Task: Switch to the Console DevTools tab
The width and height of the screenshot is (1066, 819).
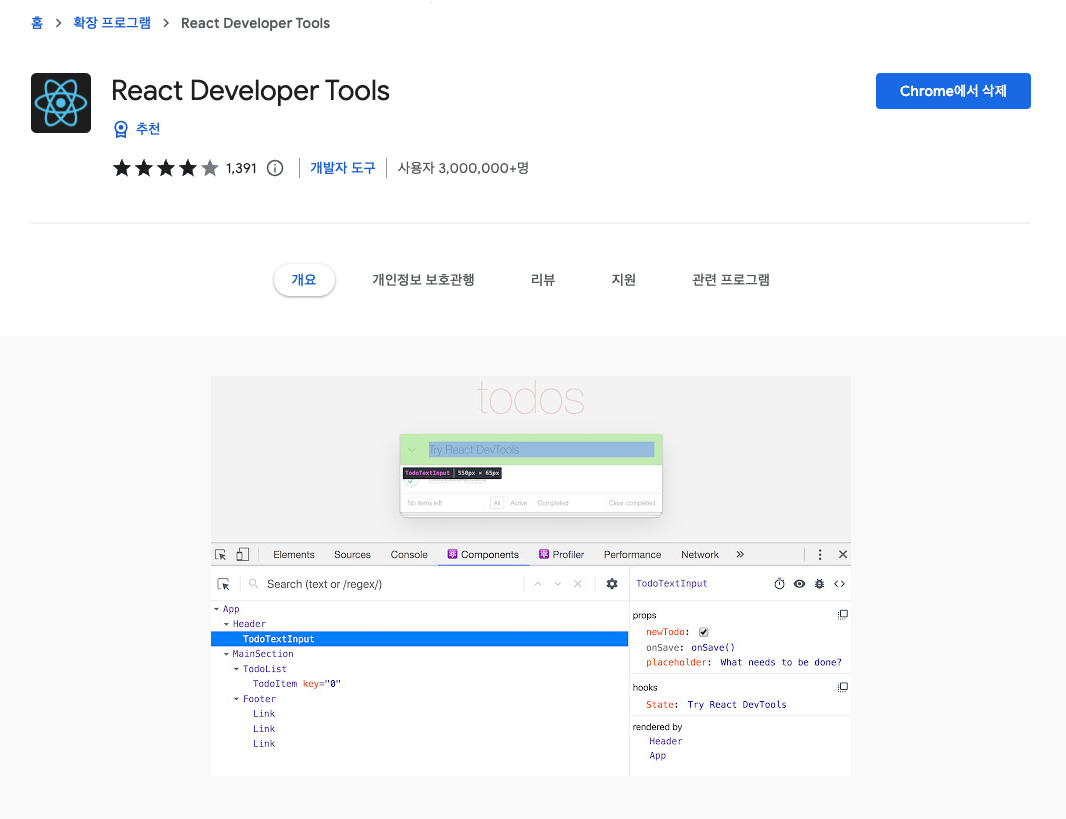Action: [x=409, y=555]
